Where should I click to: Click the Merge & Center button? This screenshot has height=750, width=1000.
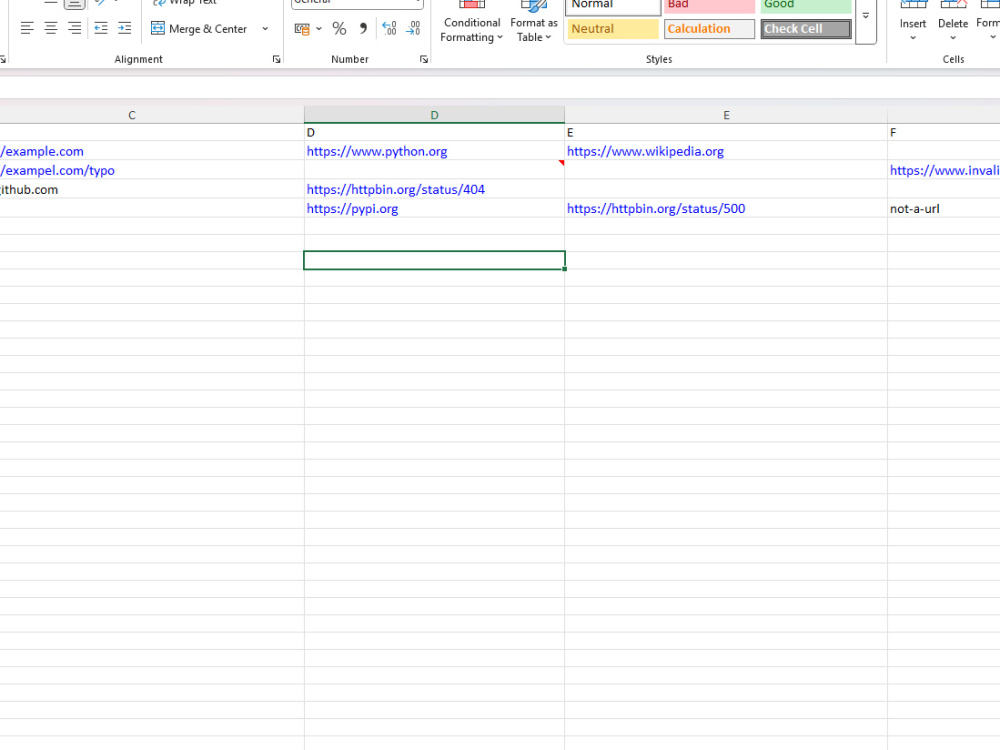click(x=199, y=29)
